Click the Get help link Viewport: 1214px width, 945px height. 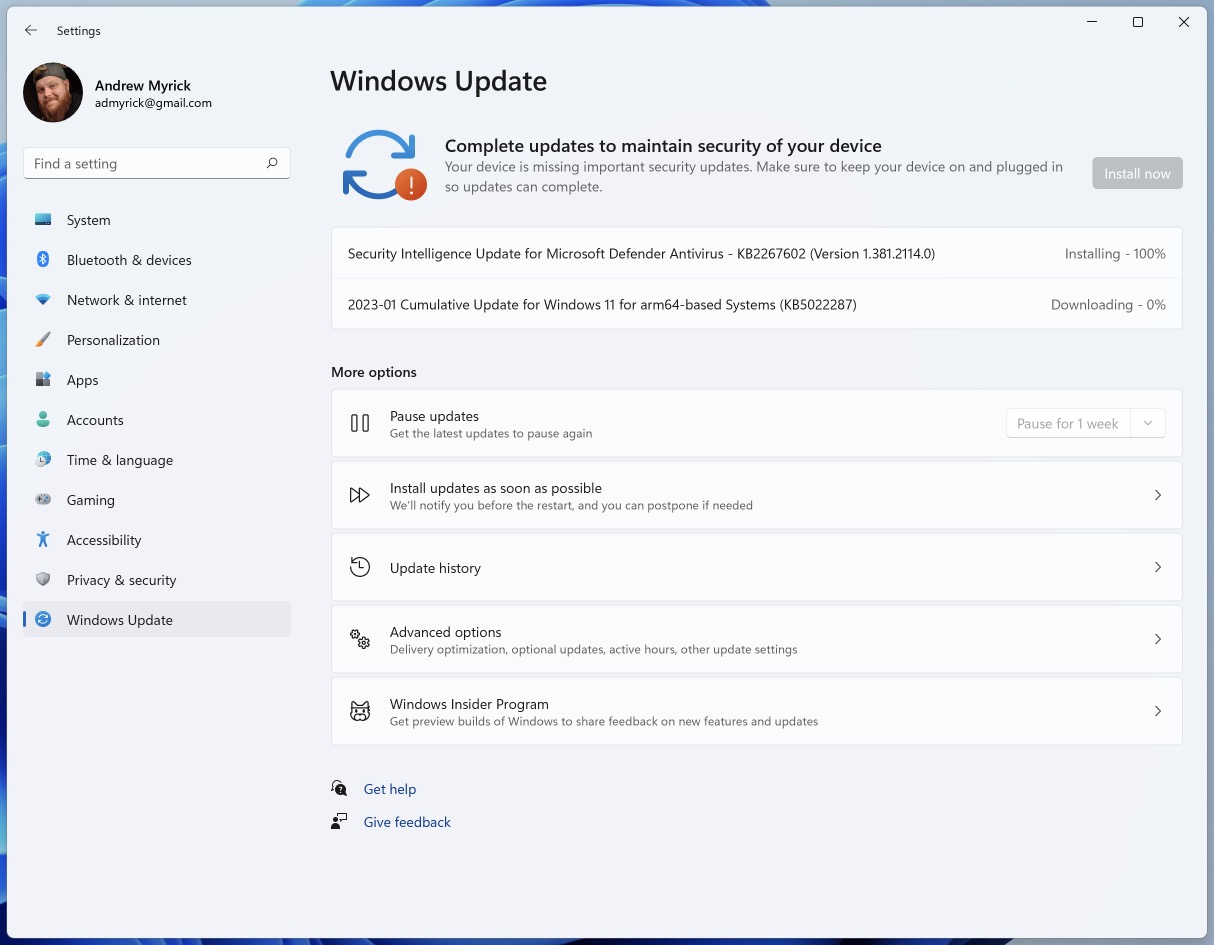tap(390, 789)
